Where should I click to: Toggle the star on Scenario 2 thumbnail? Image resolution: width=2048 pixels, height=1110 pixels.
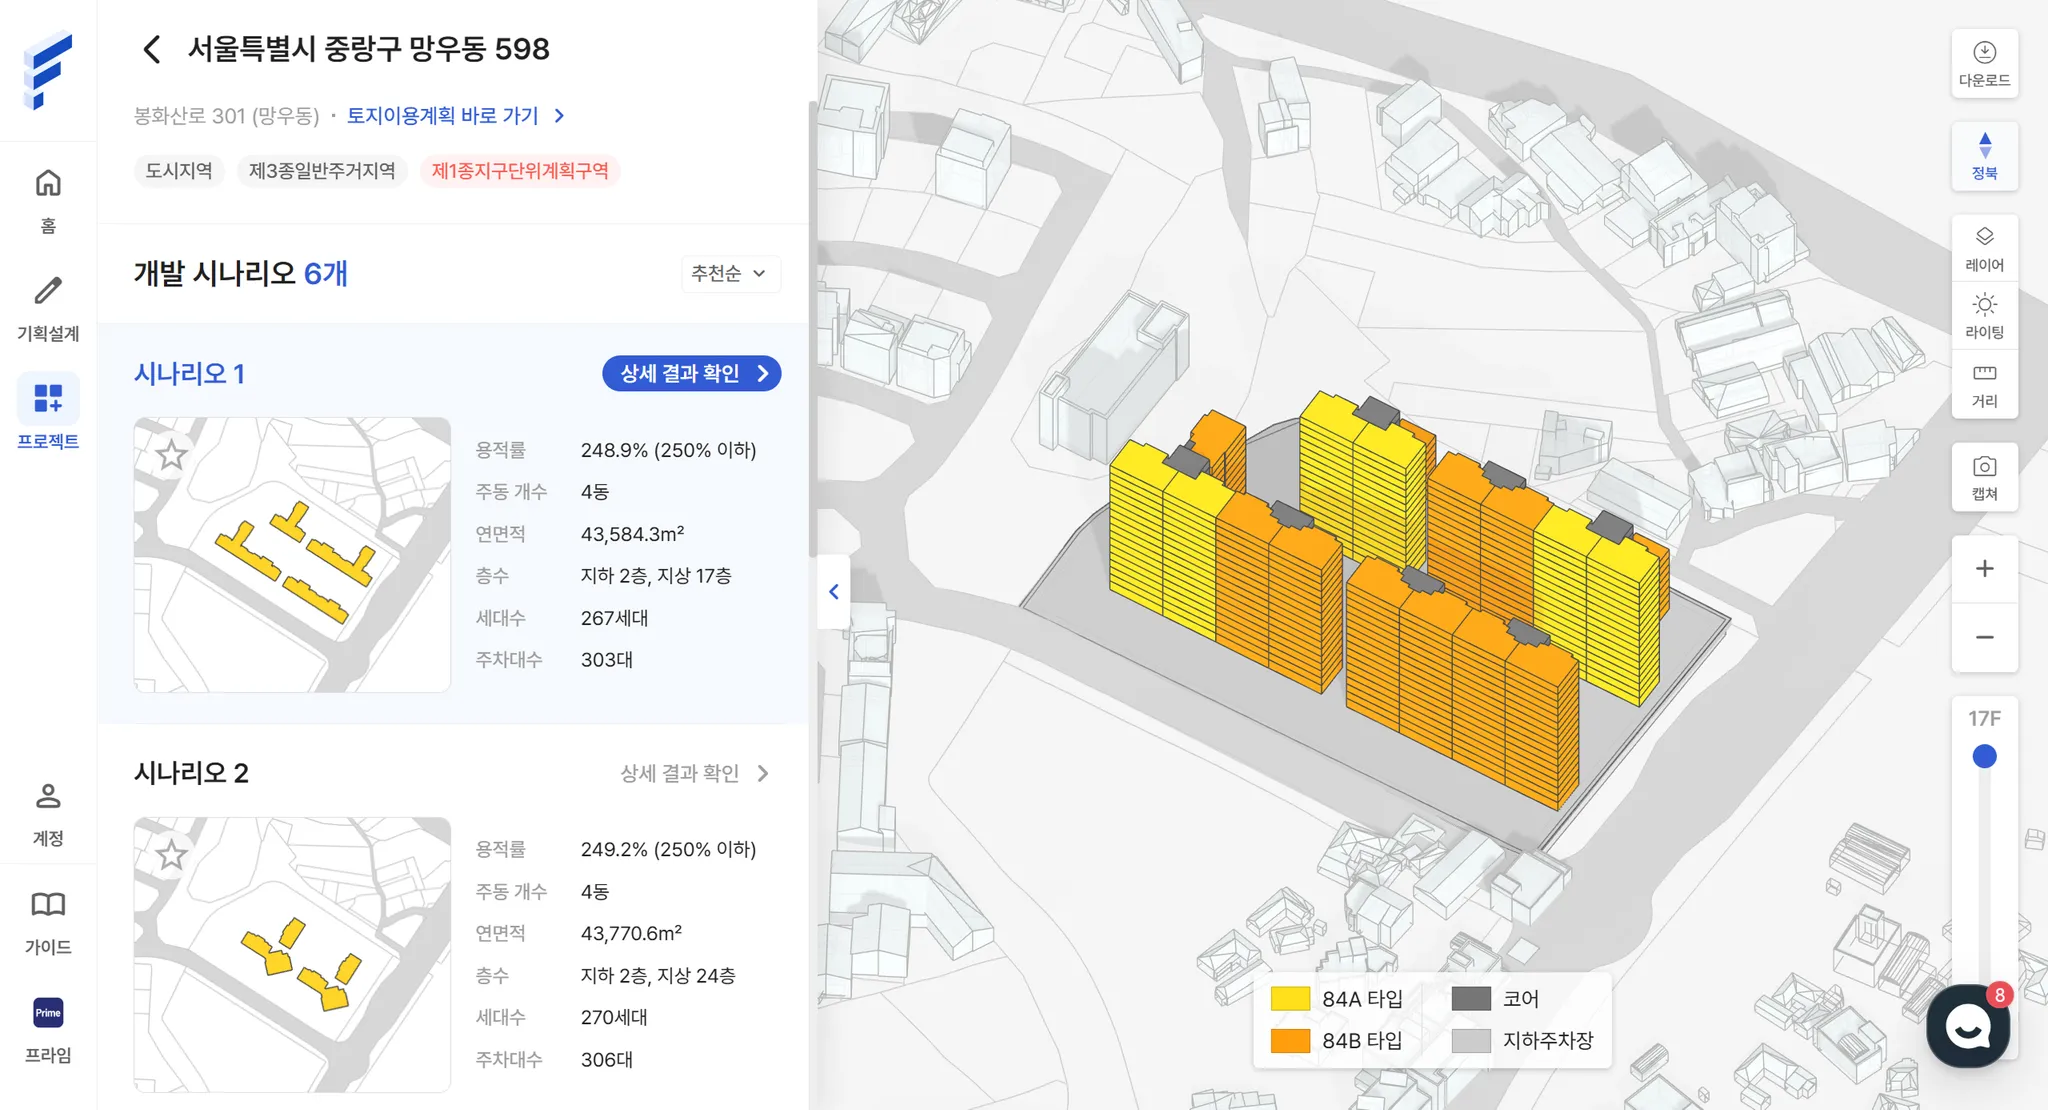click(x=172, y=855)
